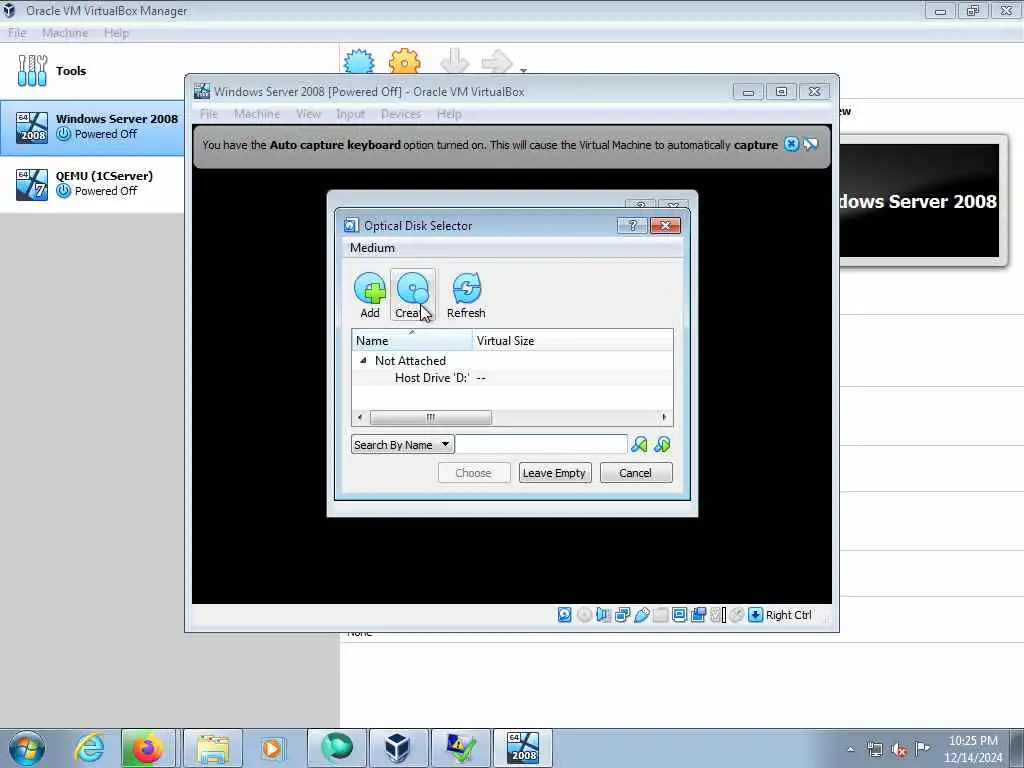Viewport: 1024px width, 768px height.
Task: Open Internet Explorer from the taskbar
Action: tap(89, 748)
